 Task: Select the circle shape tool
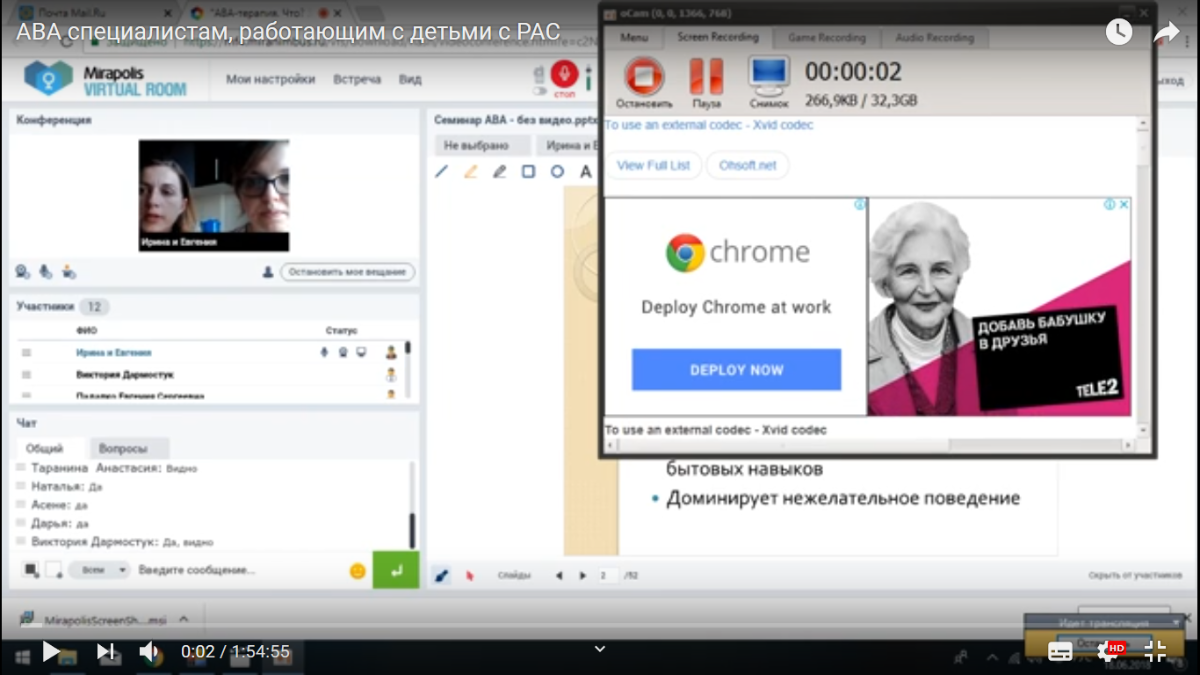[x=557, y=172]
